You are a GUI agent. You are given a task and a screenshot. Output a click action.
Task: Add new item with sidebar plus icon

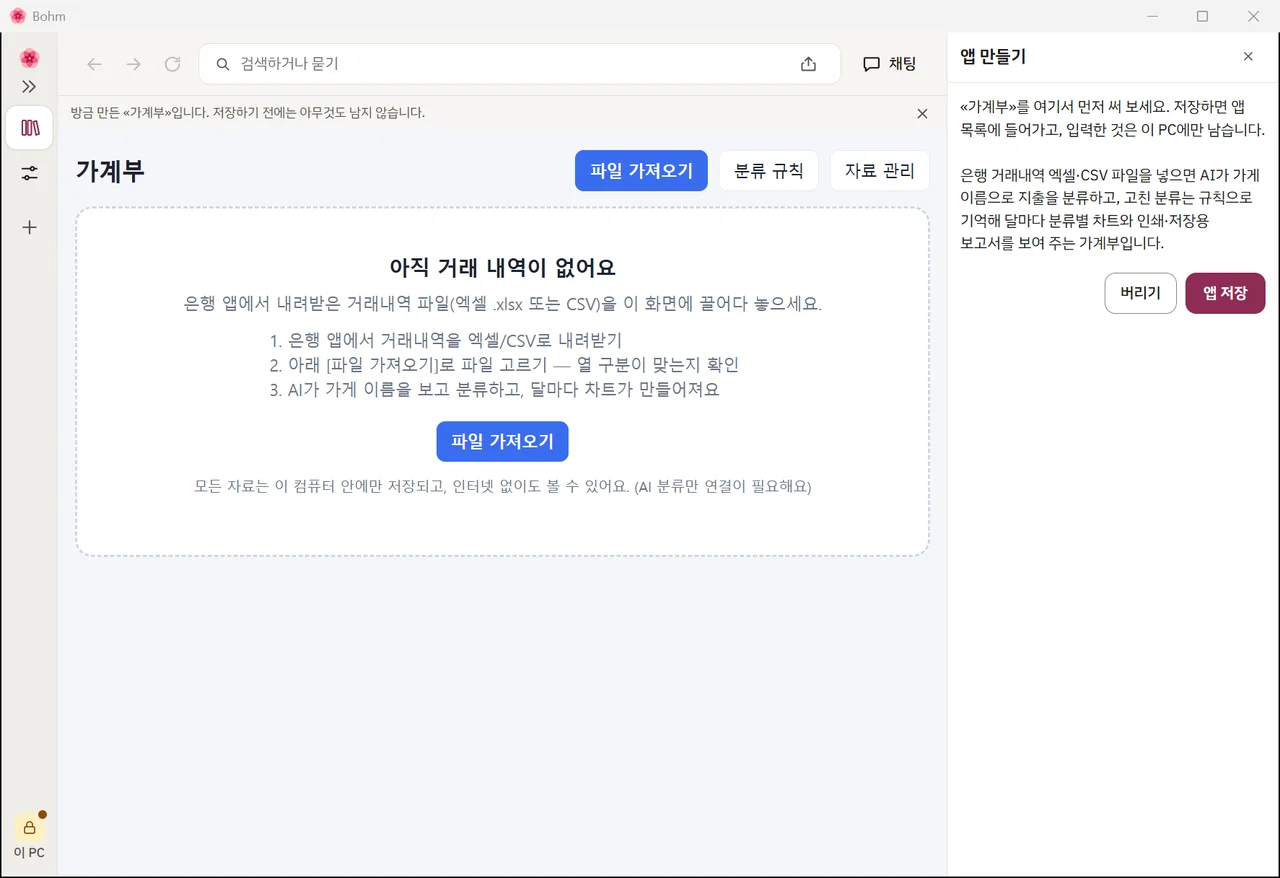pyautogui.click(x=29, y=227)
